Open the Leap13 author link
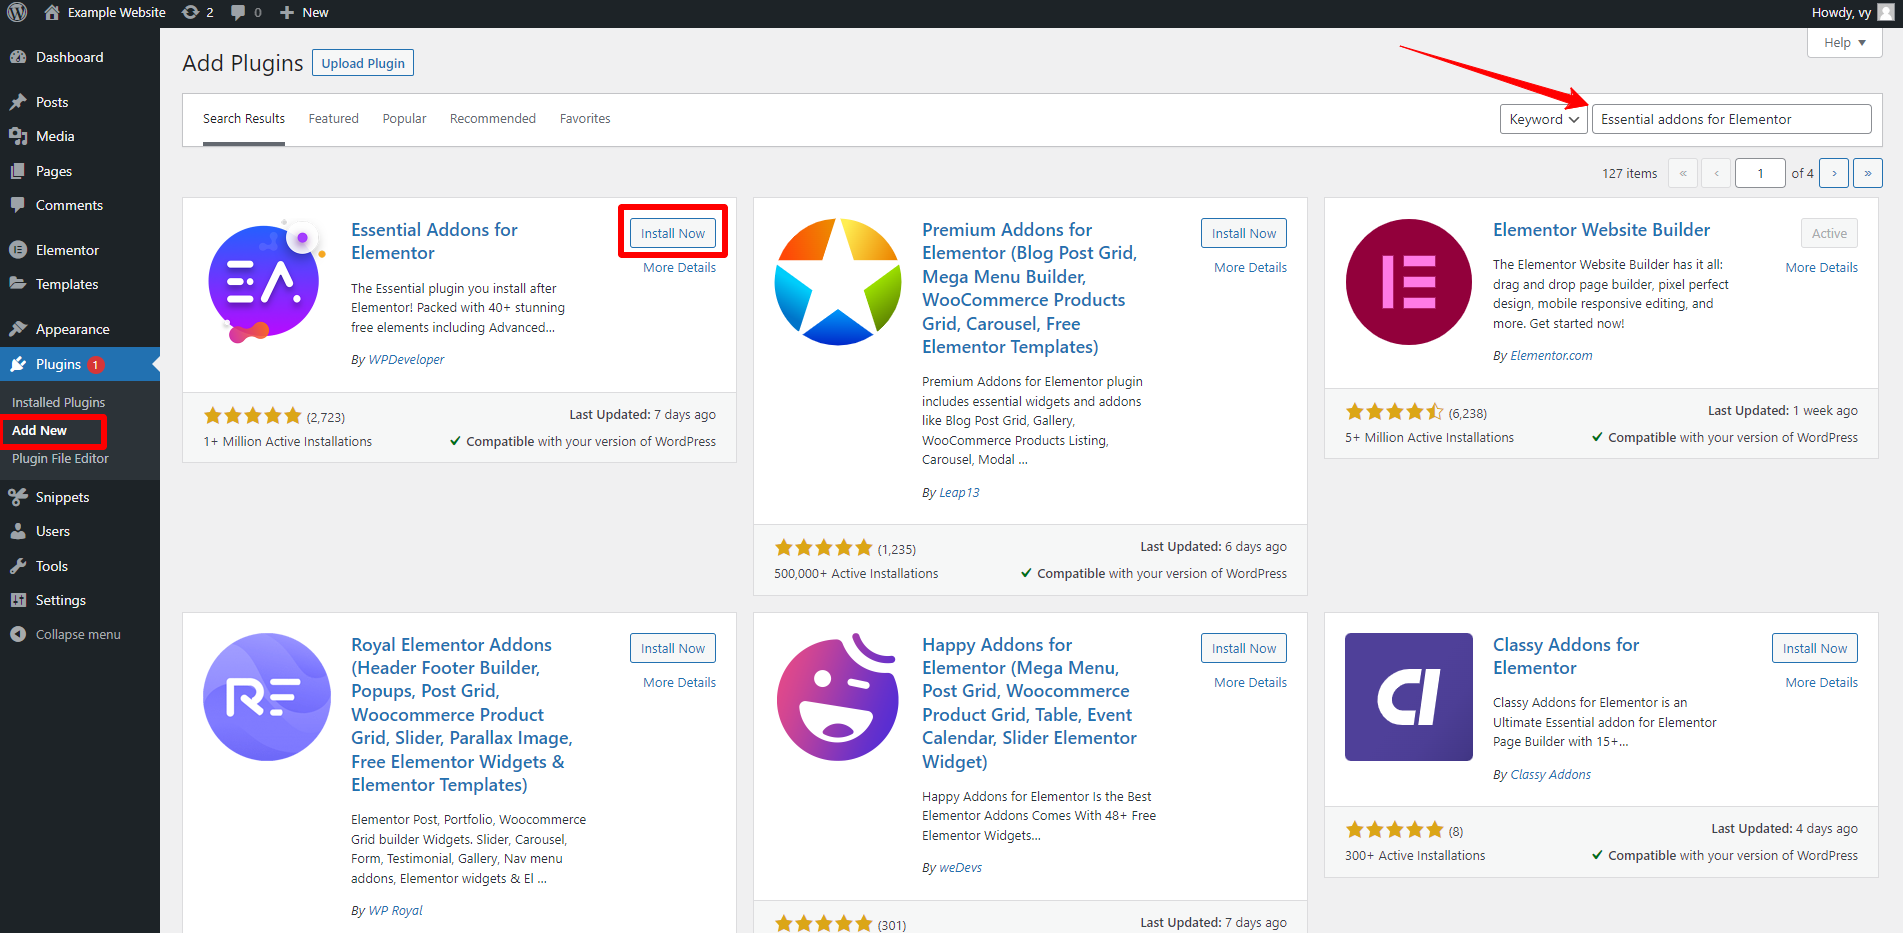This screenshot has width=1903, height=933. (x=959, y=492)
